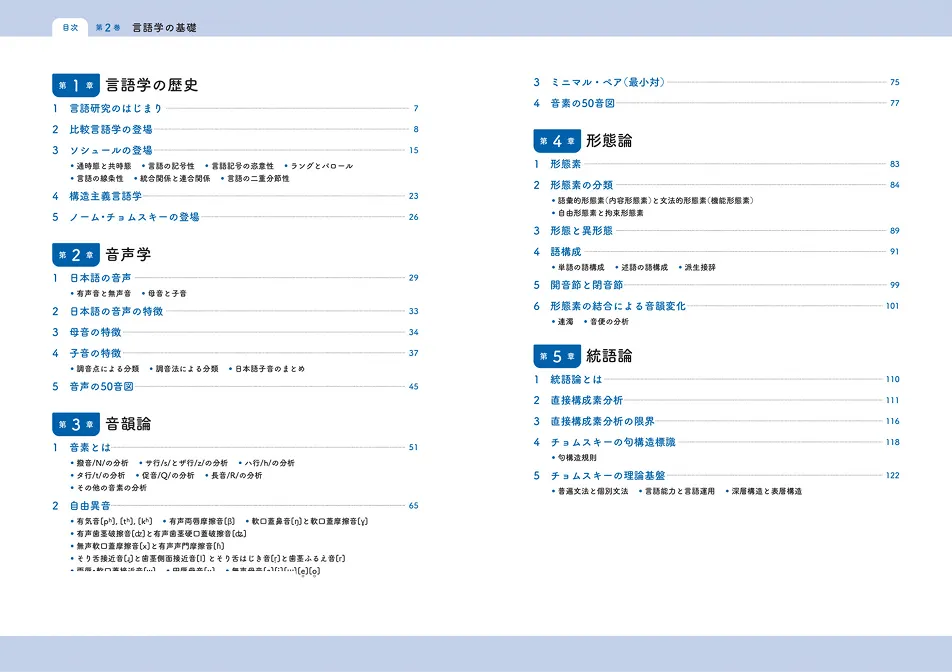Open the 言語学の歴史 chapter heading

(x=153, y=85)
